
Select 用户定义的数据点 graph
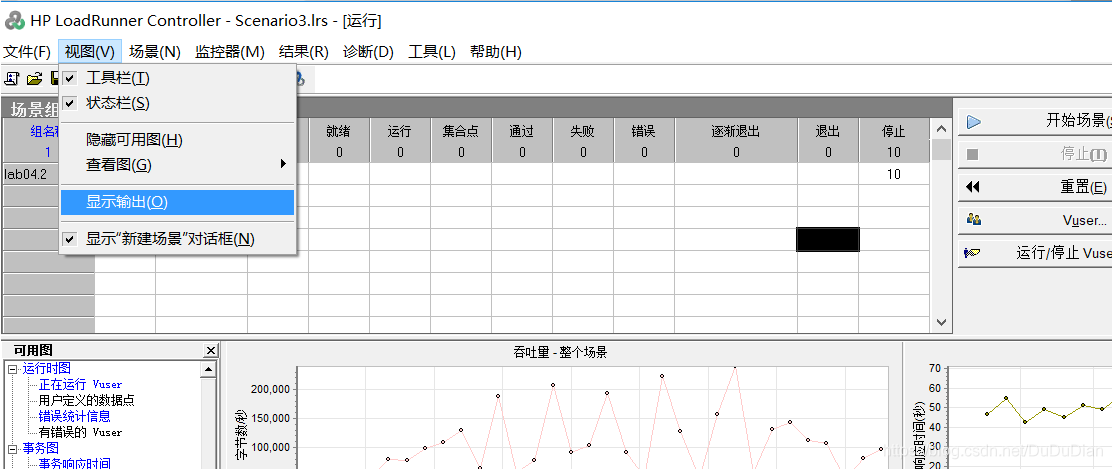(x=86, y=400)
